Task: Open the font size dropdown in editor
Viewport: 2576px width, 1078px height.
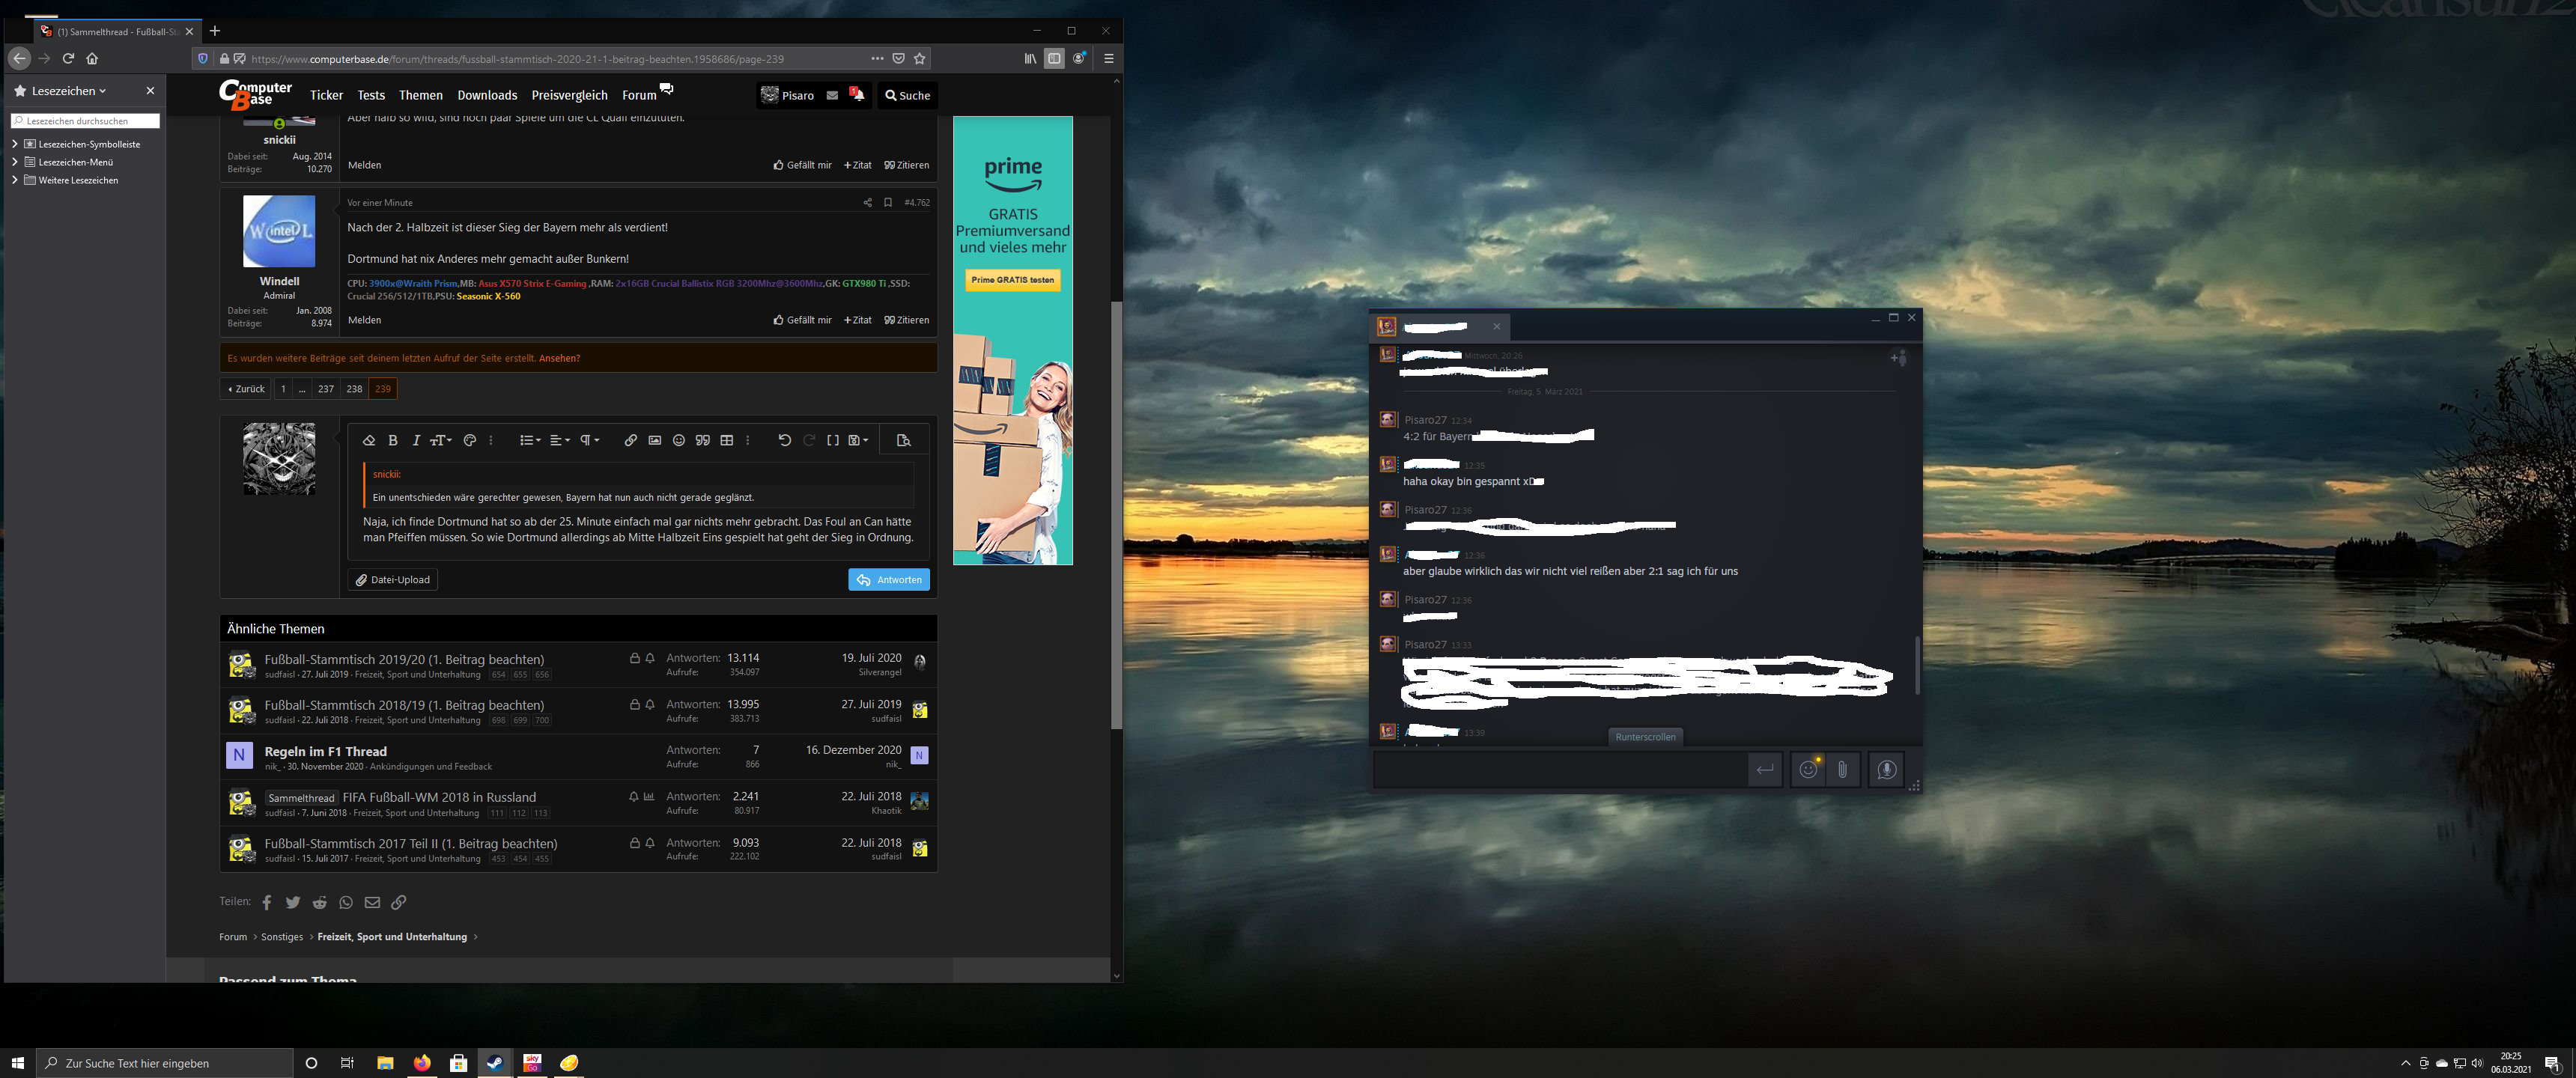Action: 440,440
